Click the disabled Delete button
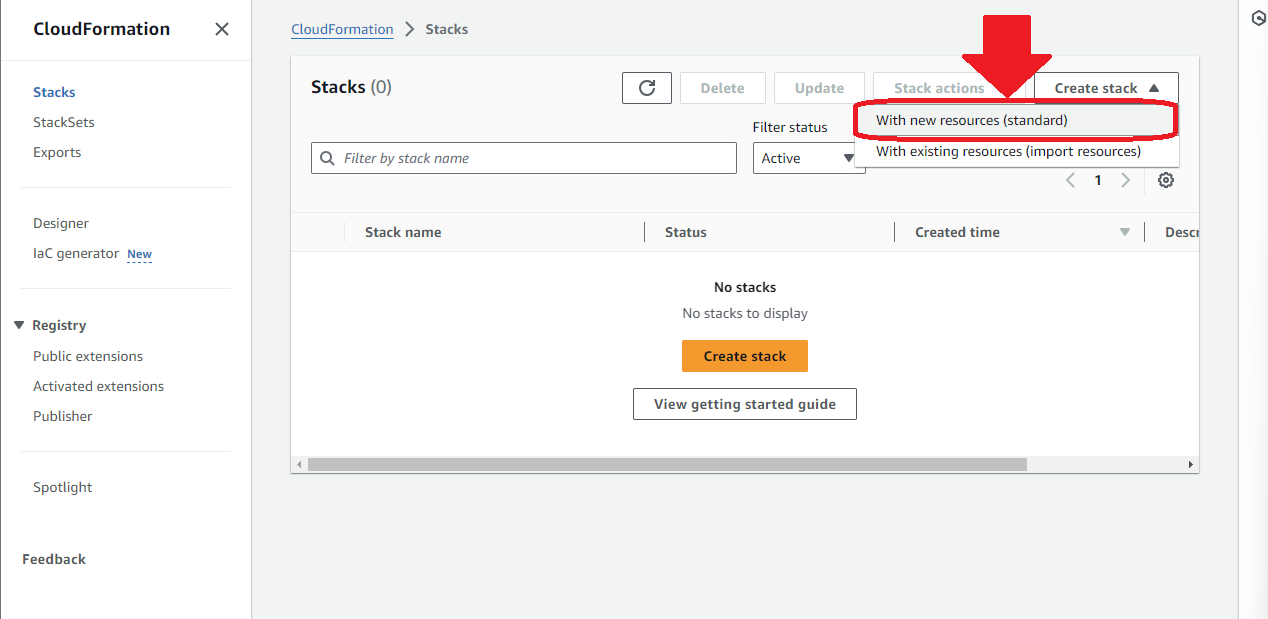Viewport: 1268px width, 619px height. click(x=722, y=88)
